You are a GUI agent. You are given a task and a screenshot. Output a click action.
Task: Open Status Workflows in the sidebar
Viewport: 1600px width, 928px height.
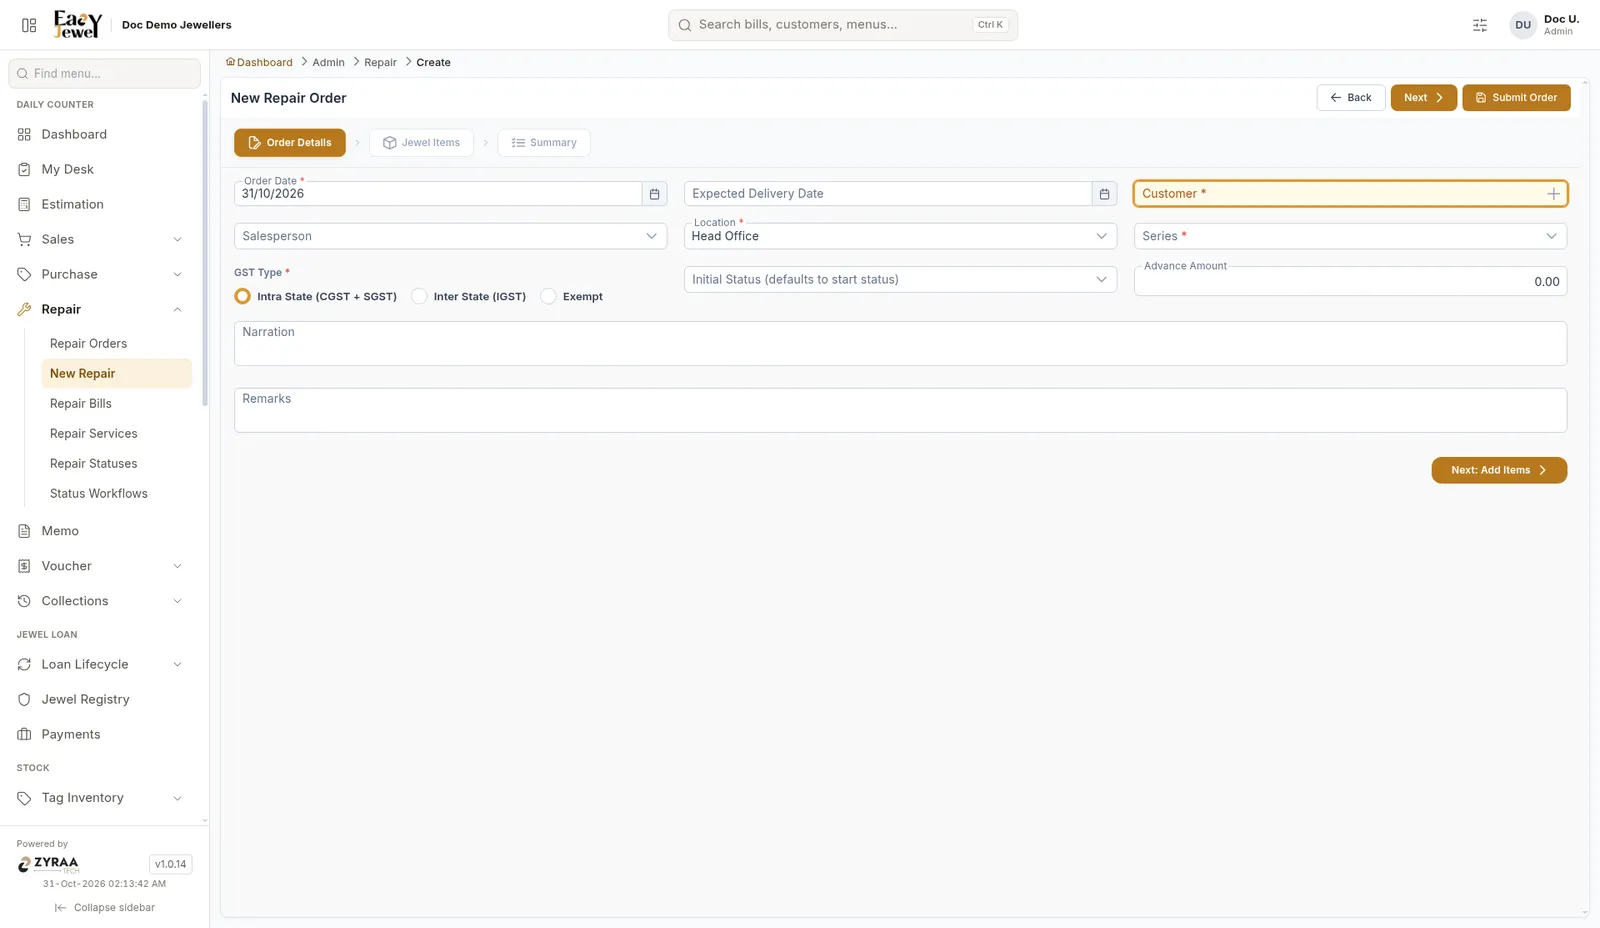[x=99, y=493]
